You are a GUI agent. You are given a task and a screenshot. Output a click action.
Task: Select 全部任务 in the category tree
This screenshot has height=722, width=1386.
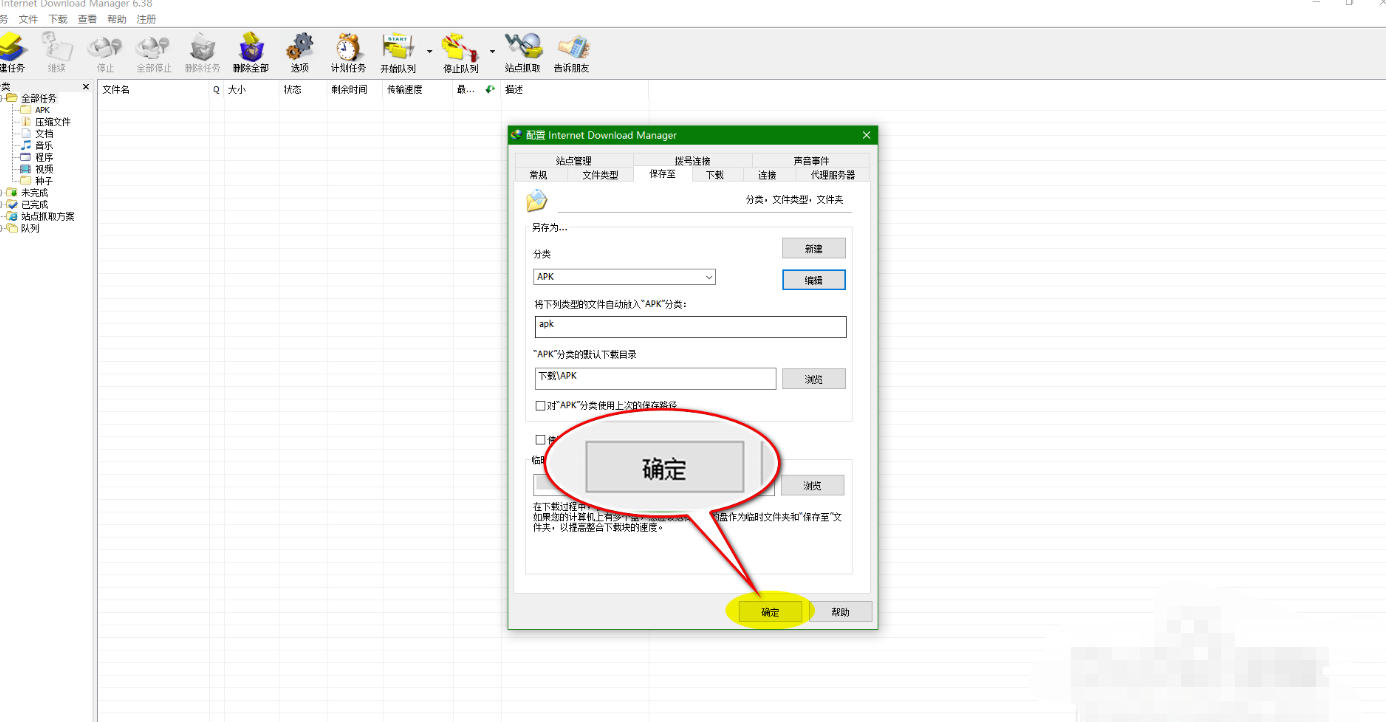(x=39, y=98)
